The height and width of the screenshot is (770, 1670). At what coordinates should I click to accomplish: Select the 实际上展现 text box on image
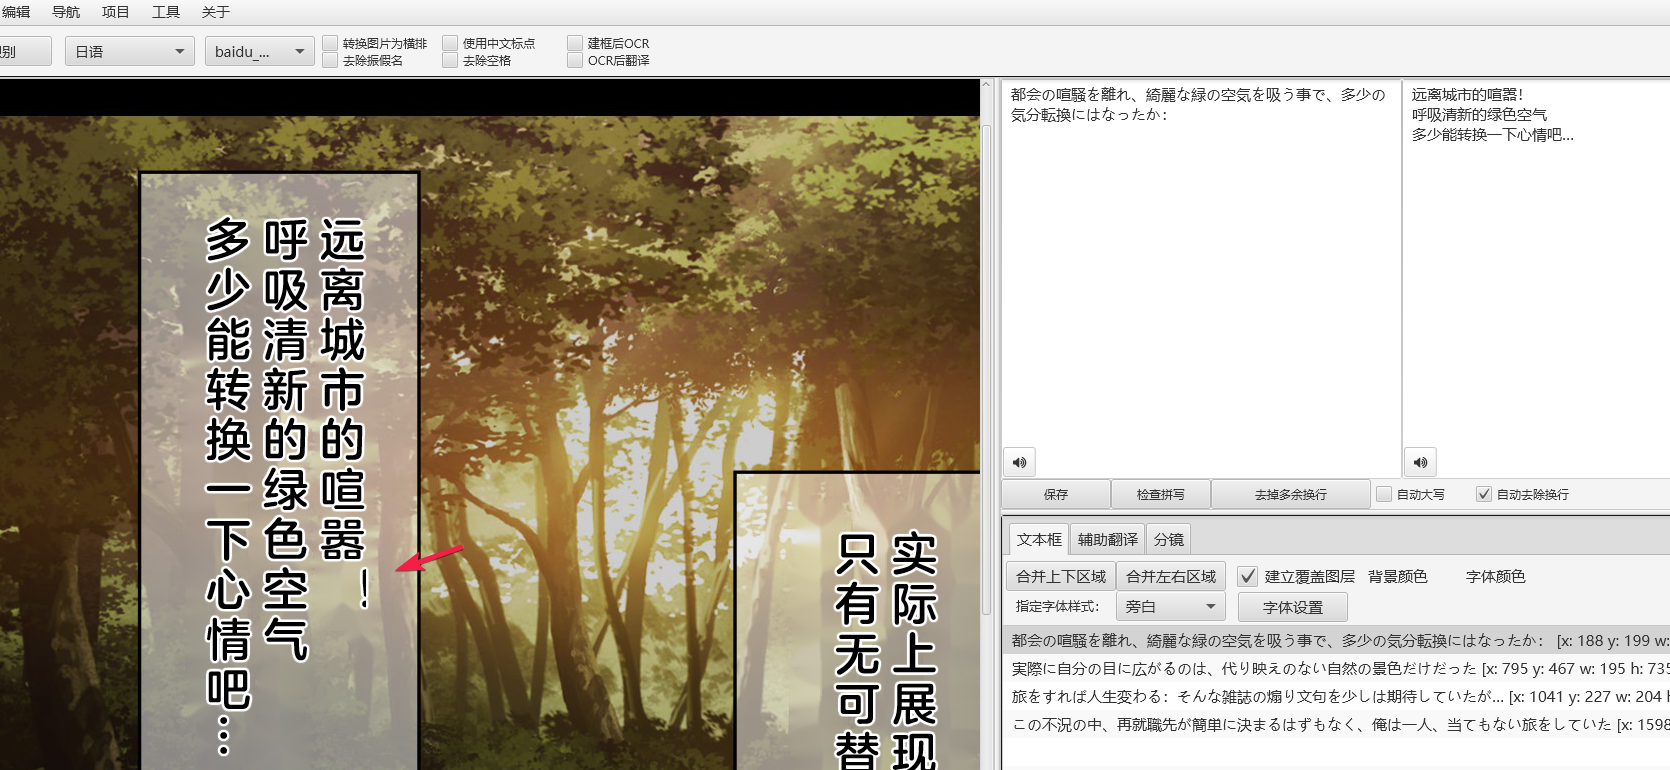point(857,620)
